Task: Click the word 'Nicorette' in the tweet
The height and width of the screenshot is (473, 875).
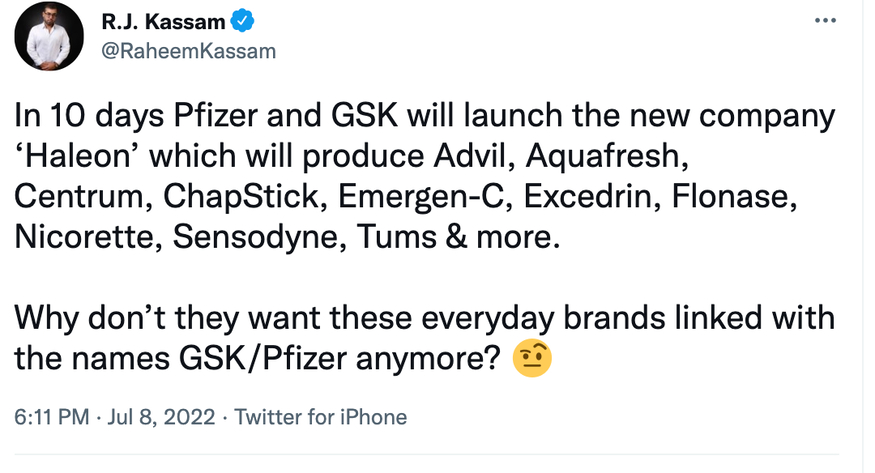Action: (x=83, y=236)
